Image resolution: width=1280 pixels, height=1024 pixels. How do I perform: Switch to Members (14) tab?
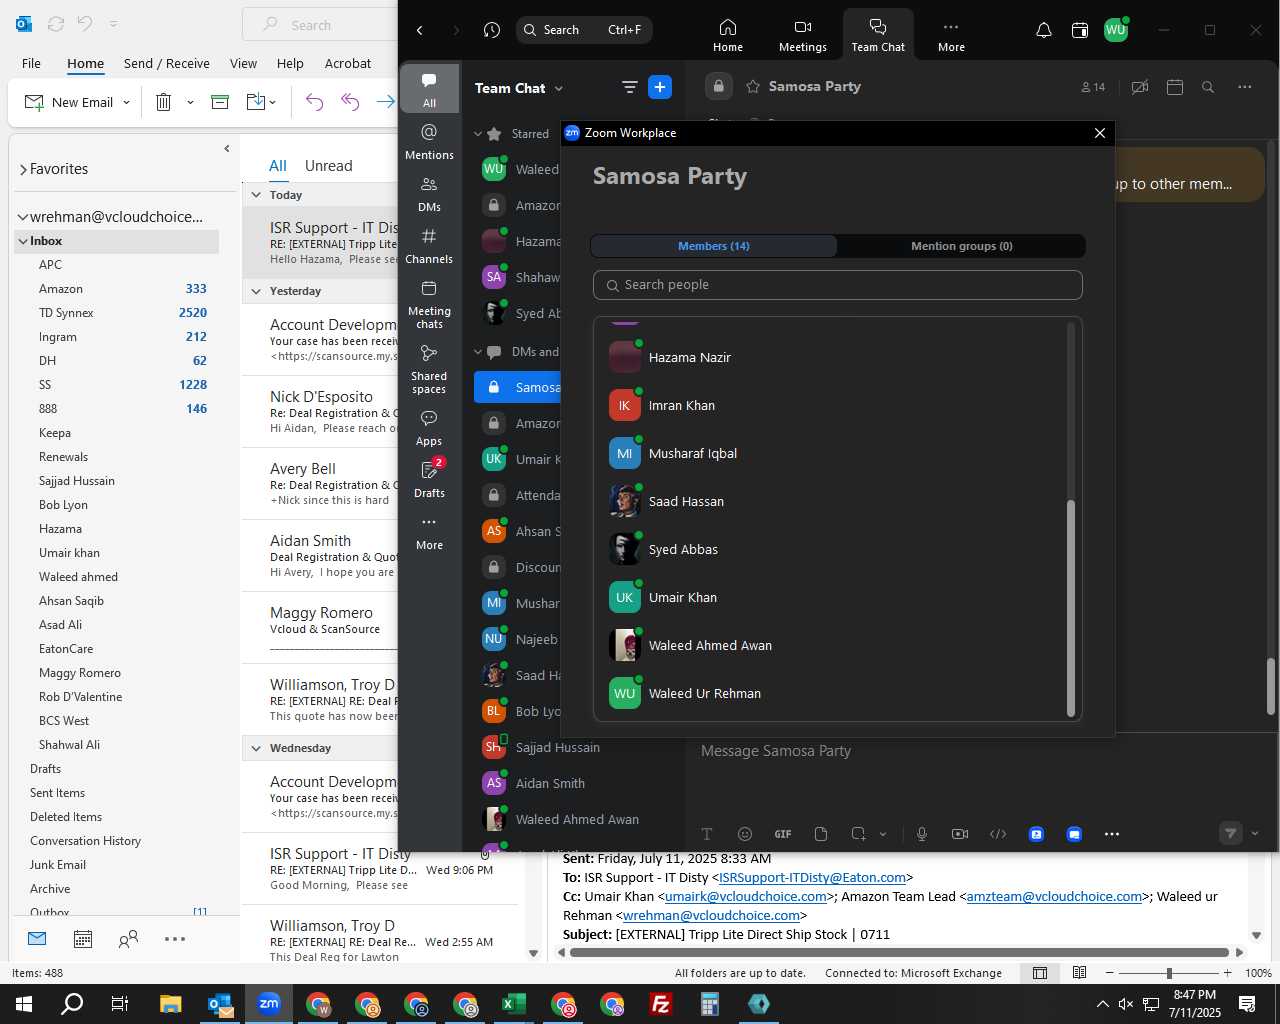pos(714,246)
